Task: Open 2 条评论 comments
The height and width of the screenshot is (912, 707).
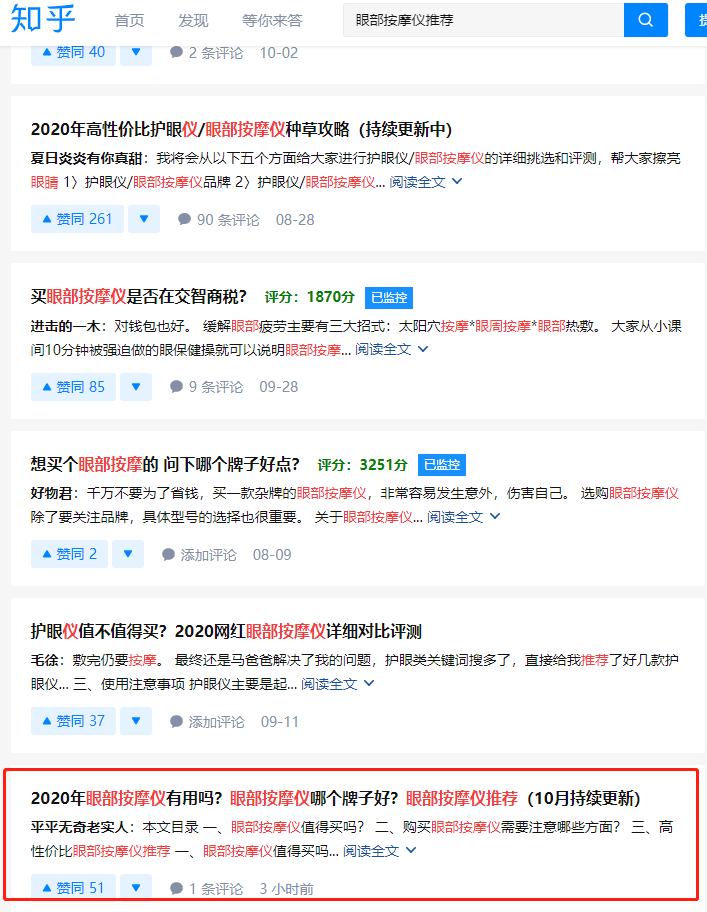Action: coord(206,53)
